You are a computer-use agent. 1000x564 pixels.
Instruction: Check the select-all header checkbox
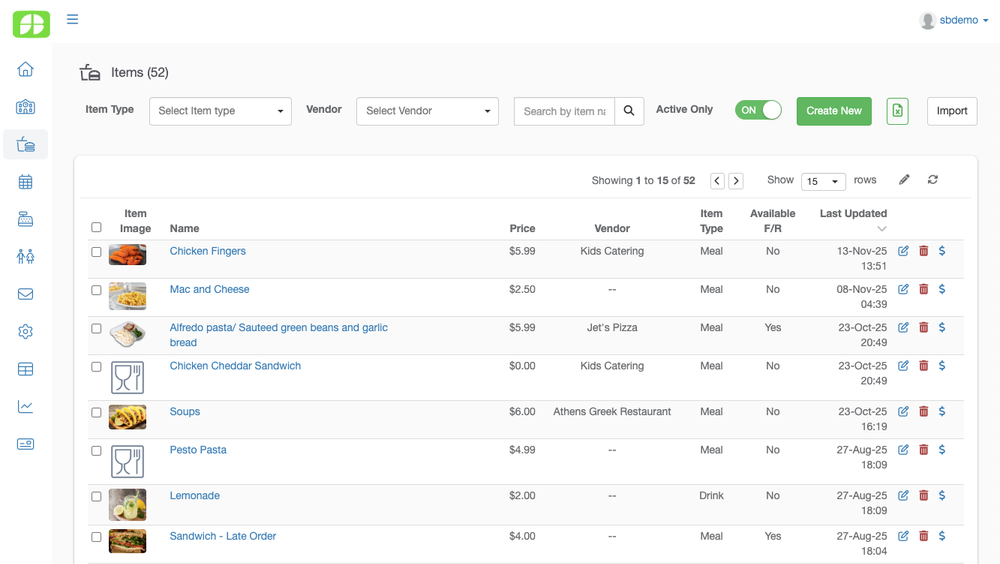coord(96,227)
